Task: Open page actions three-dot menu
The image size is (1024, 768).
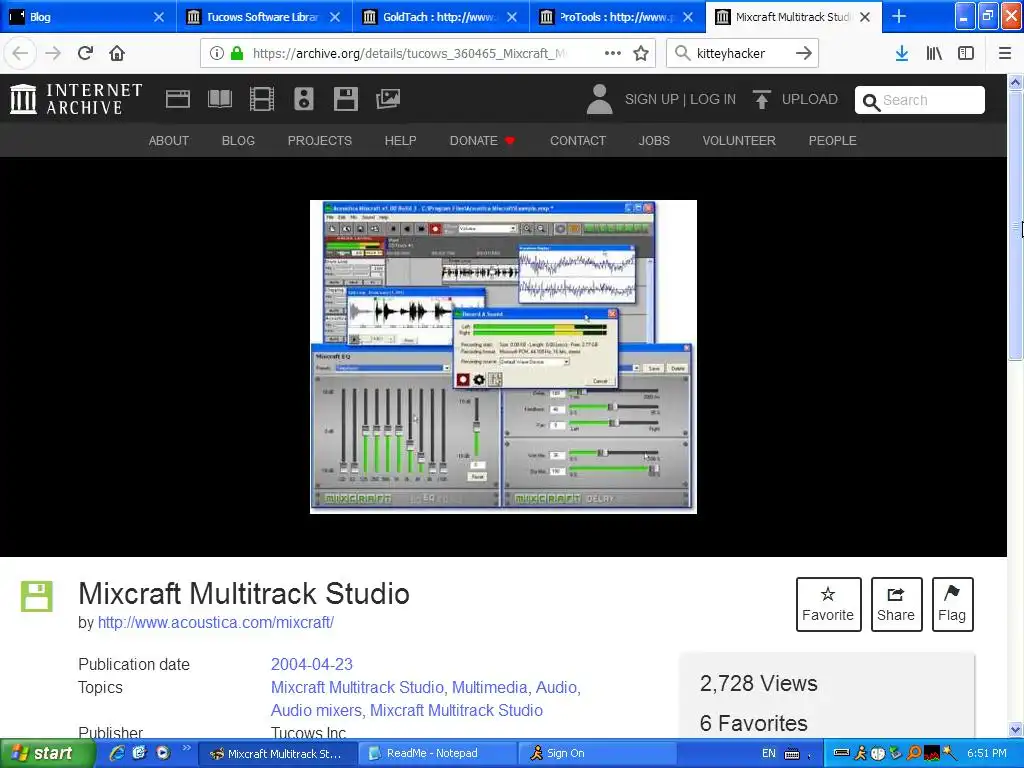Action: [x=613, y=53]
